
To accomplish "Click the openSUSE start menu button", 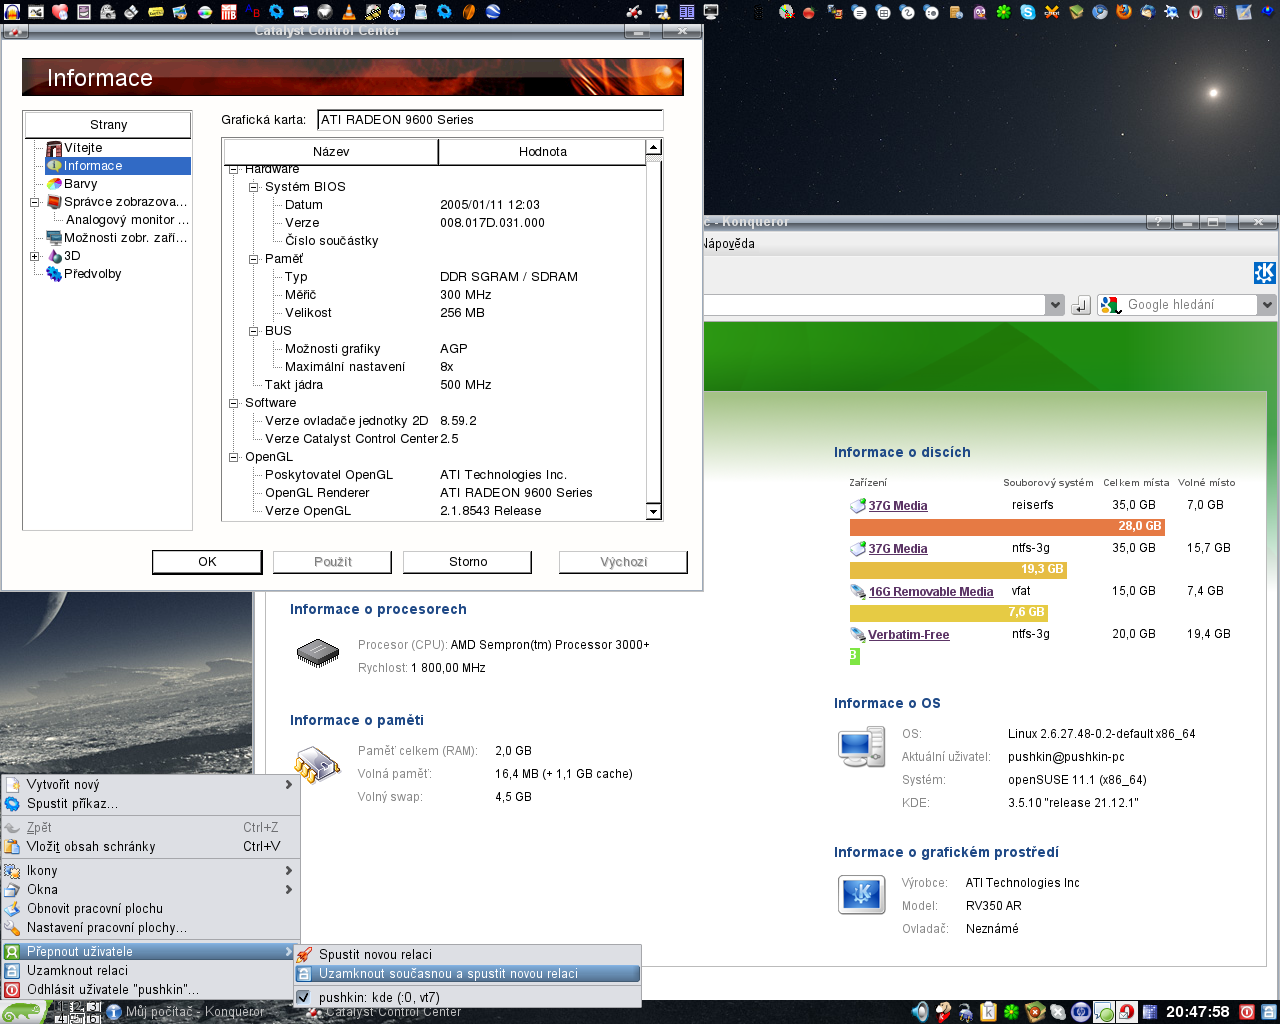I will [22, 1012].
